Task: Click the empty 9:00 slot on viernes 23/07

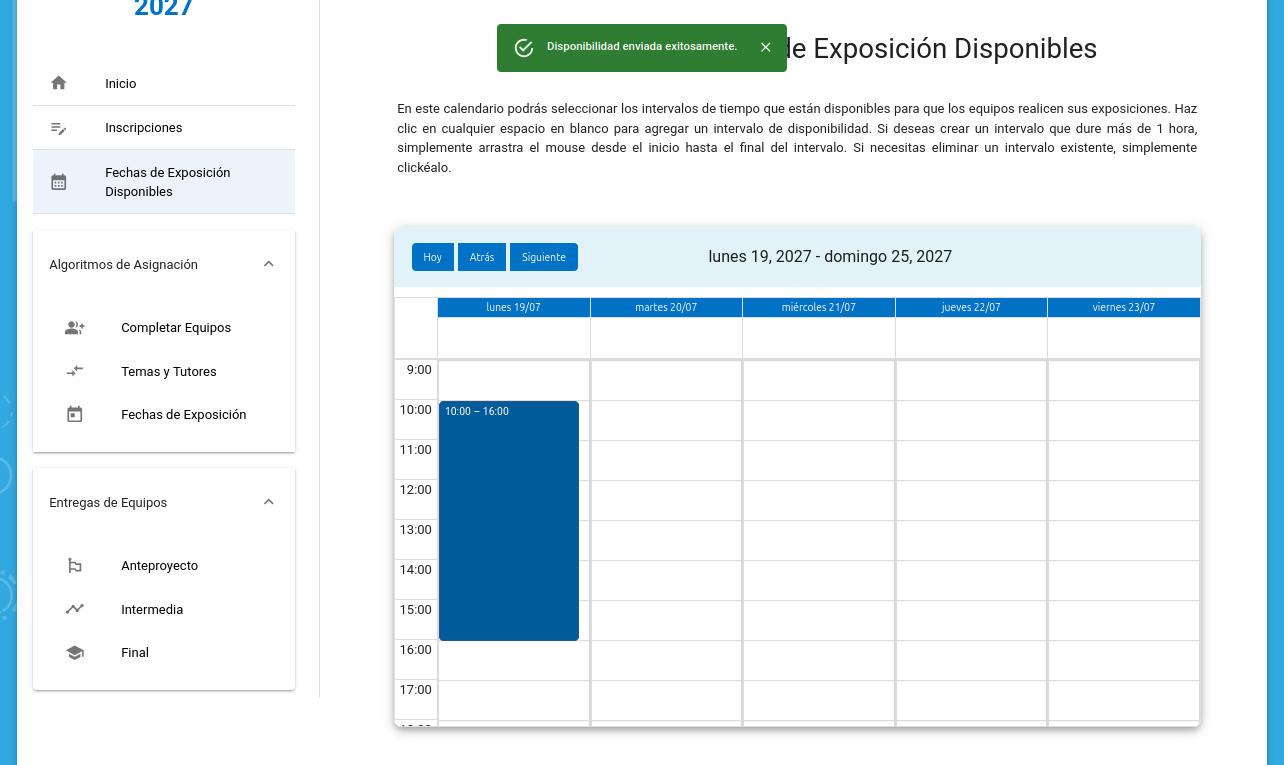Action: (x=1123, y=380)
